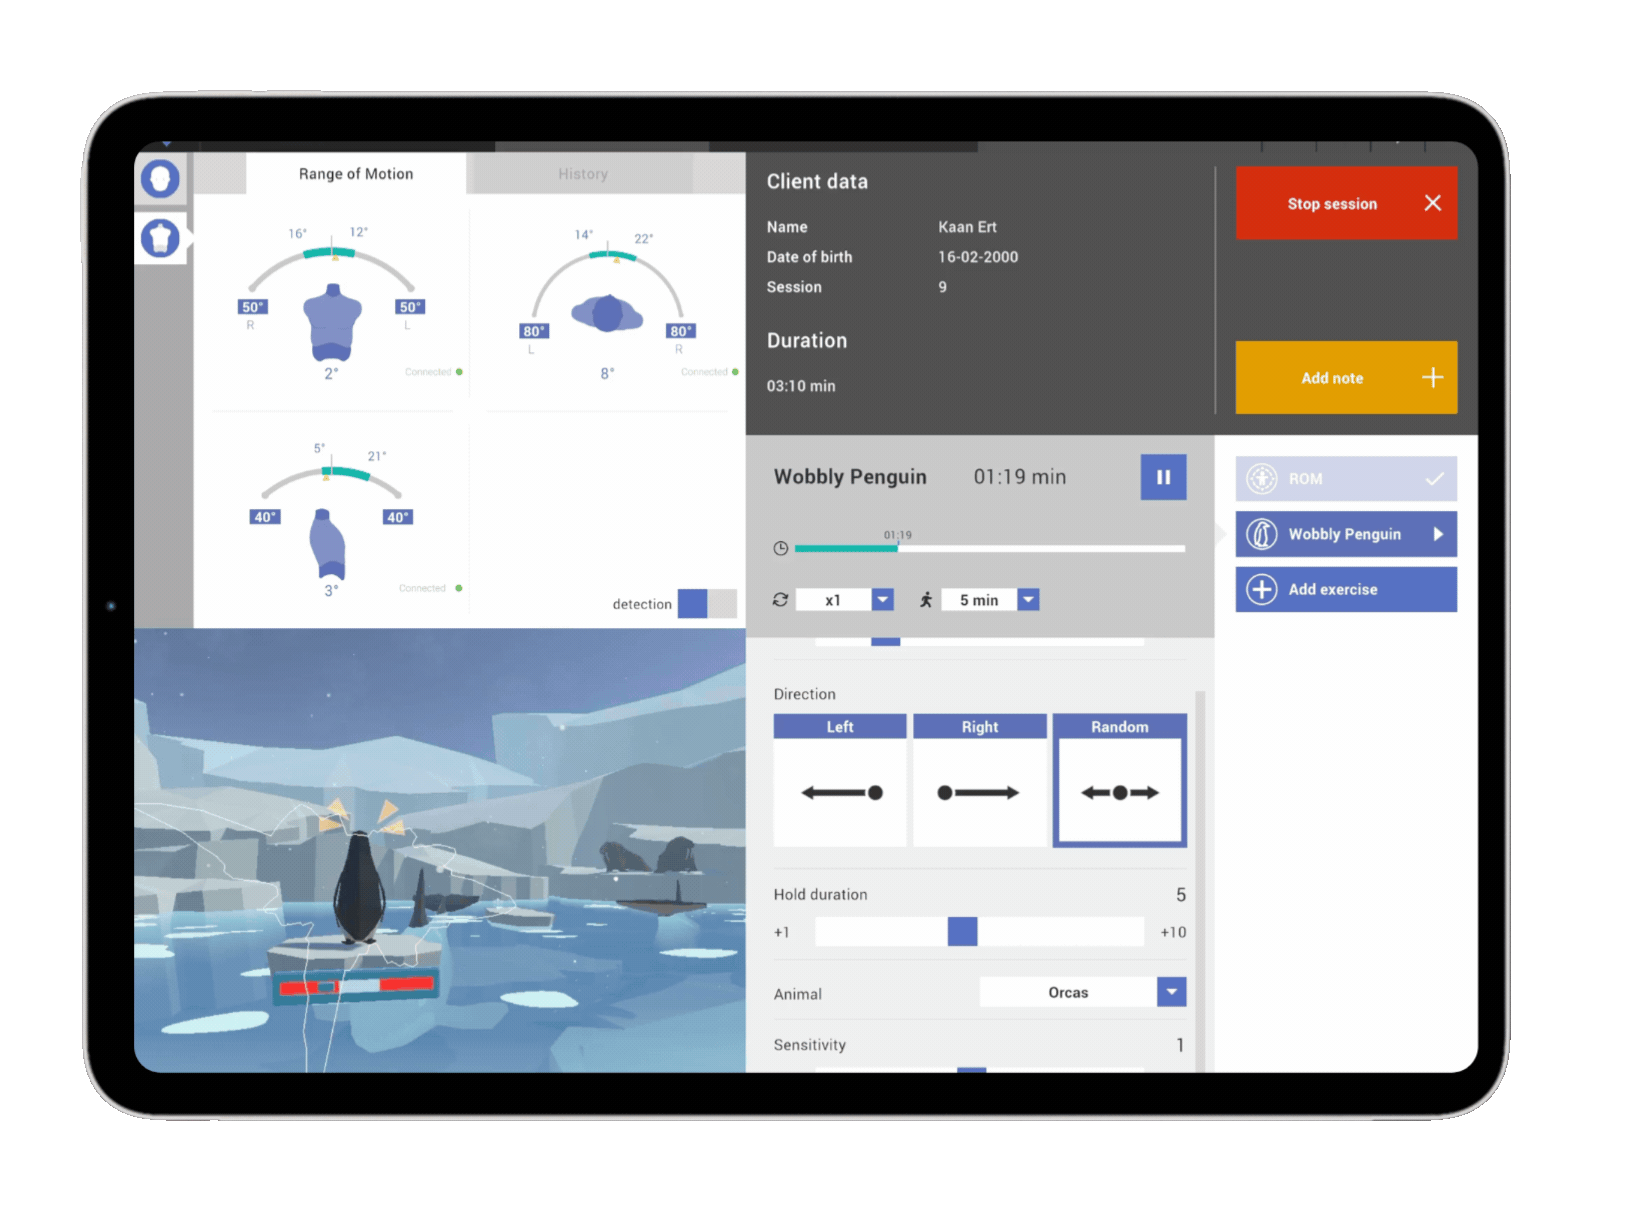Image resolution: width=1639 pixels, height=1228 pixels.
Task: Select Right direction option
Action: pyautogui.click(x=979, y=780)
